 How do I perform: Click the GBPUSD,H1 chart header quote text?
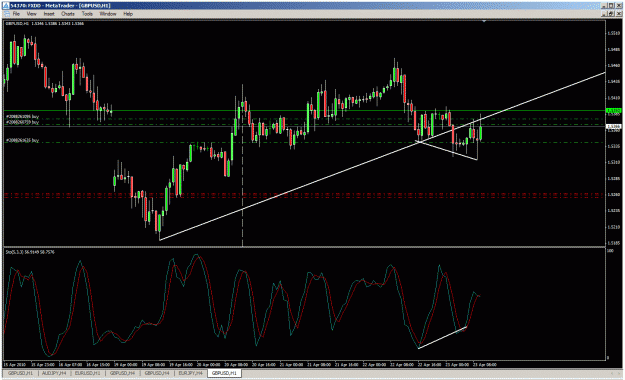pos(45,24)
